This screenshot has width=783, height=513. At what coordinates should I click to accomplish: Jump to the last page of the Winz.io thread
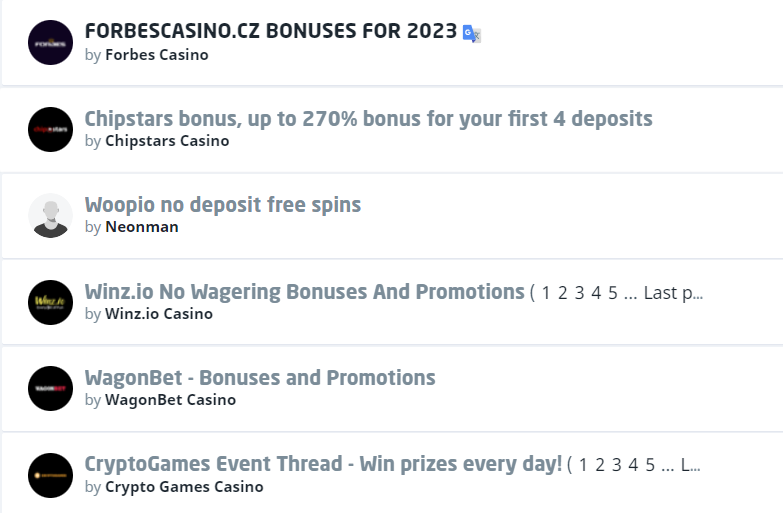tap(673, 293)
